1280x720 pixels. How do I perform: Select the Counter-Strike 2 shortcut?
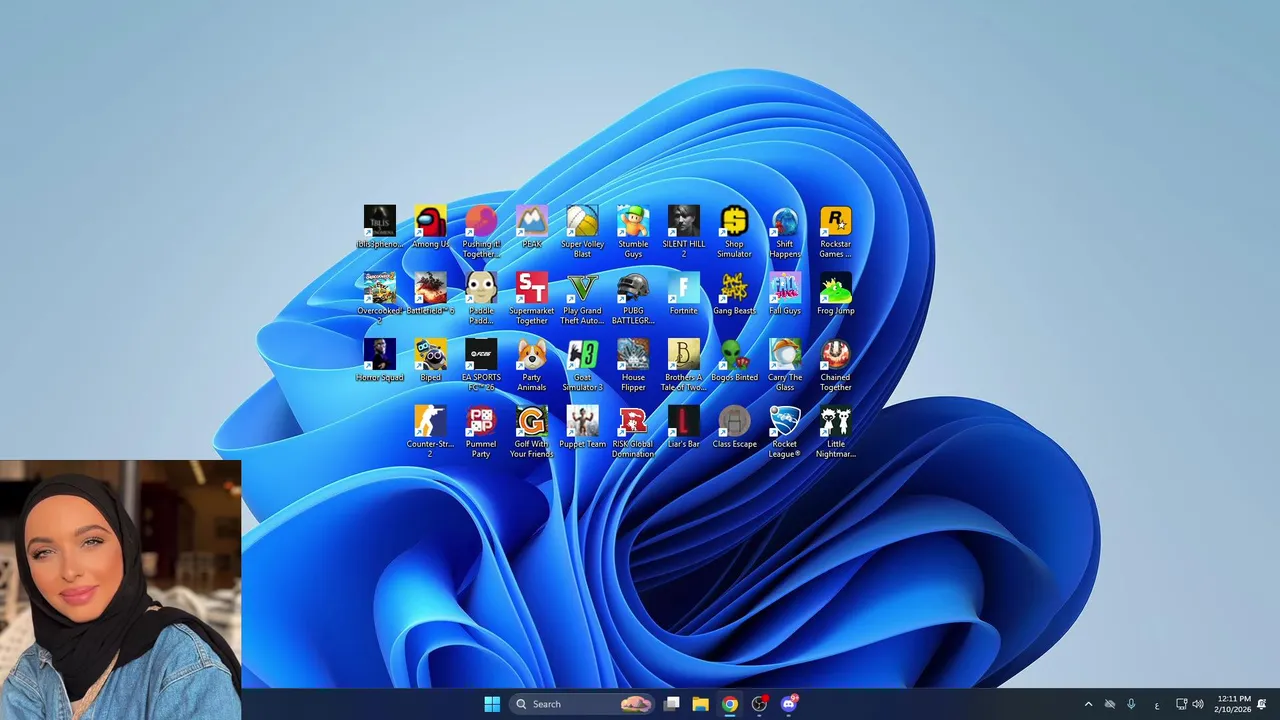pos(430,432)
